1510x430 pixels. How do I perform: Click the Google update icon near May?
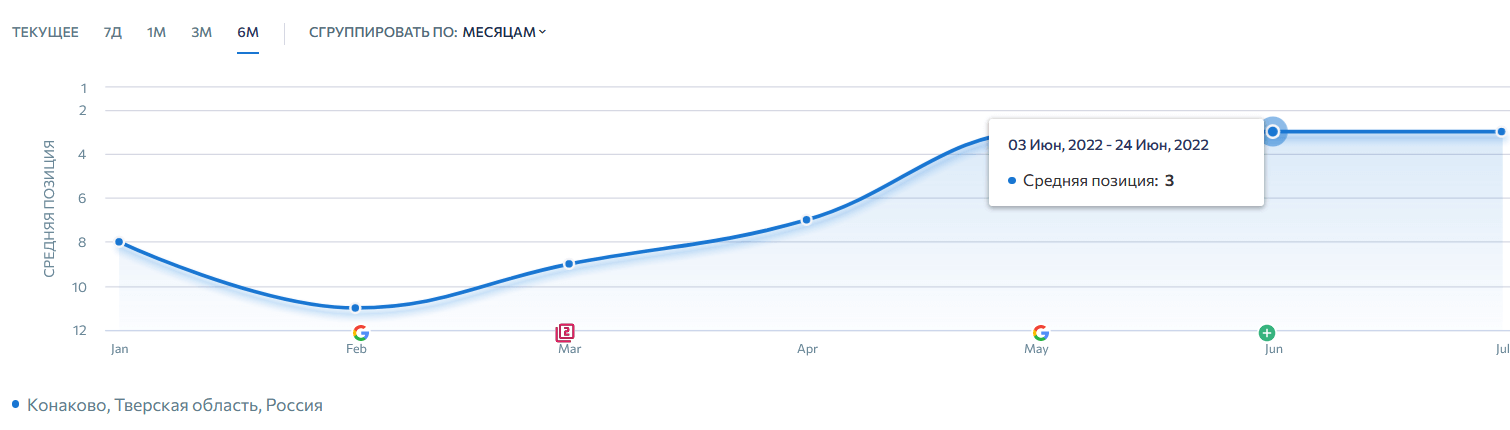pos(1040,333)
